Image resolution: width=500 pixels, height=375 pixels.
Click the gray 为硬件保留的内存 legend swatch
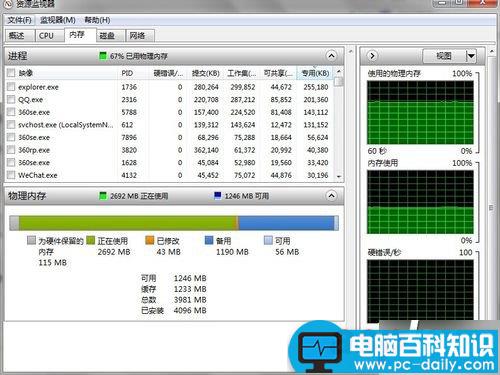[x=31, y=240]
